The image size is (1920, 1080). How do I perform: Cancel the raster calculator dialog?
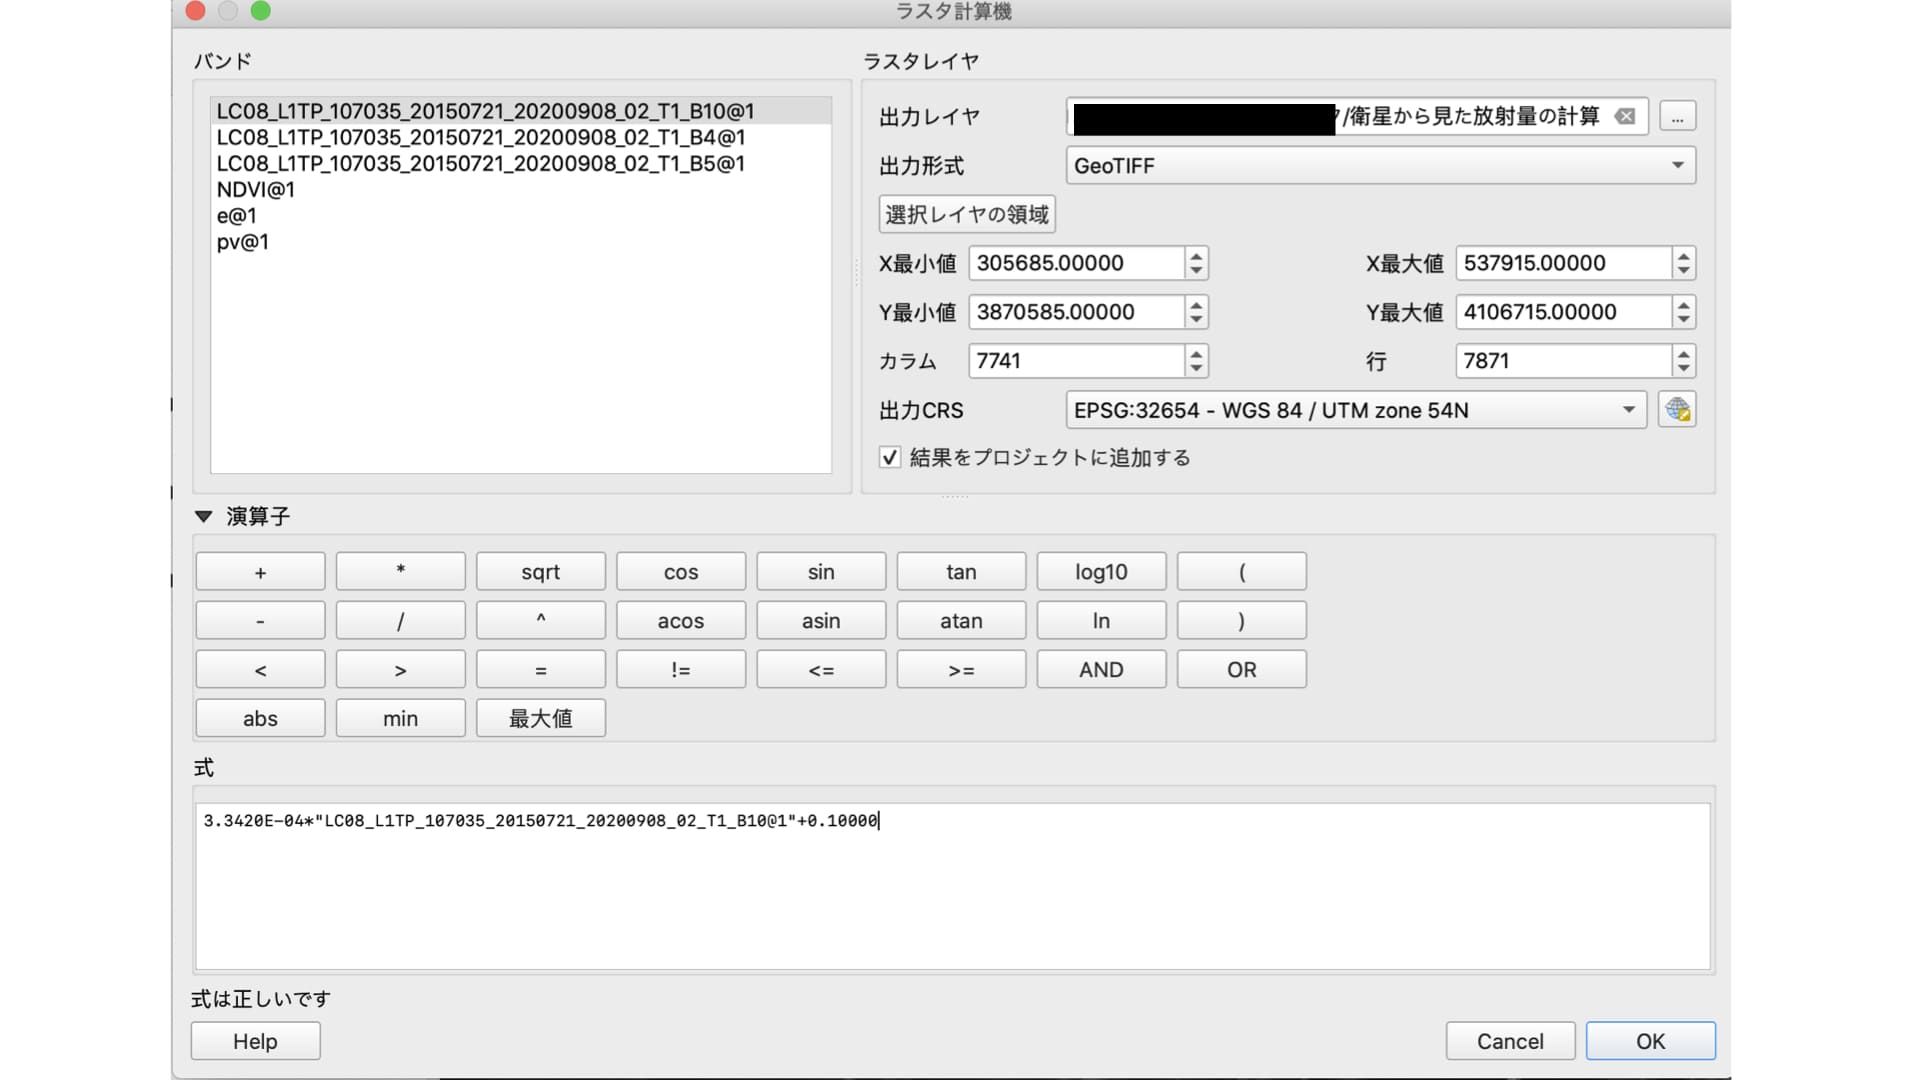[x=1510, y=1041]
